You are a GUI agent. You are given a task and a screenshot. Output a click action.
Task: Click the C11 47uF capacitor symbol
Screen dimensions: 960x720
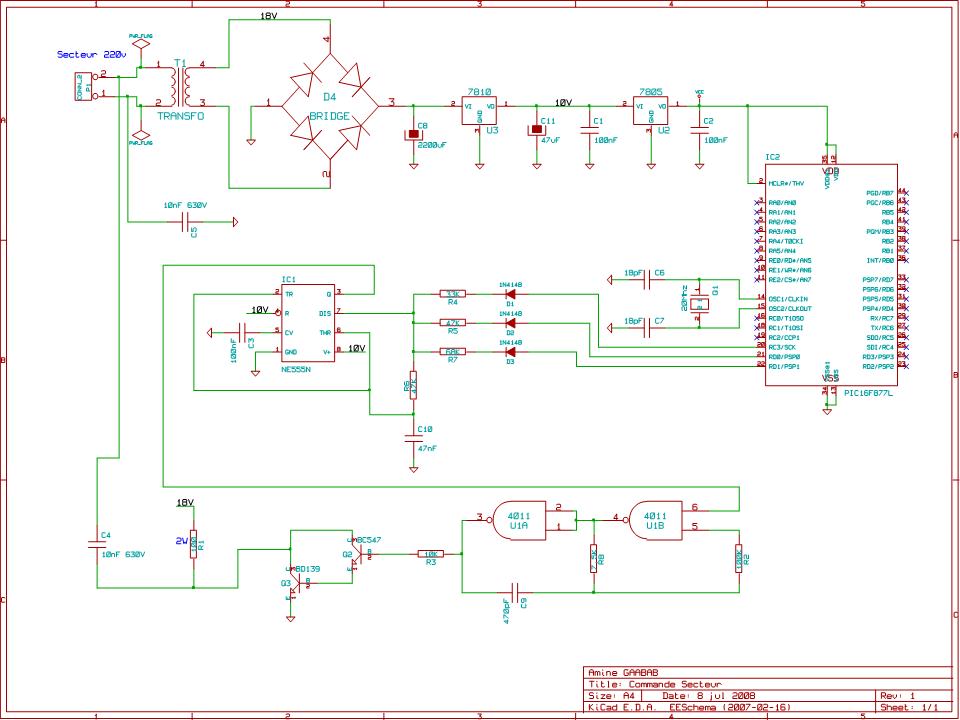tap(536, 130)
